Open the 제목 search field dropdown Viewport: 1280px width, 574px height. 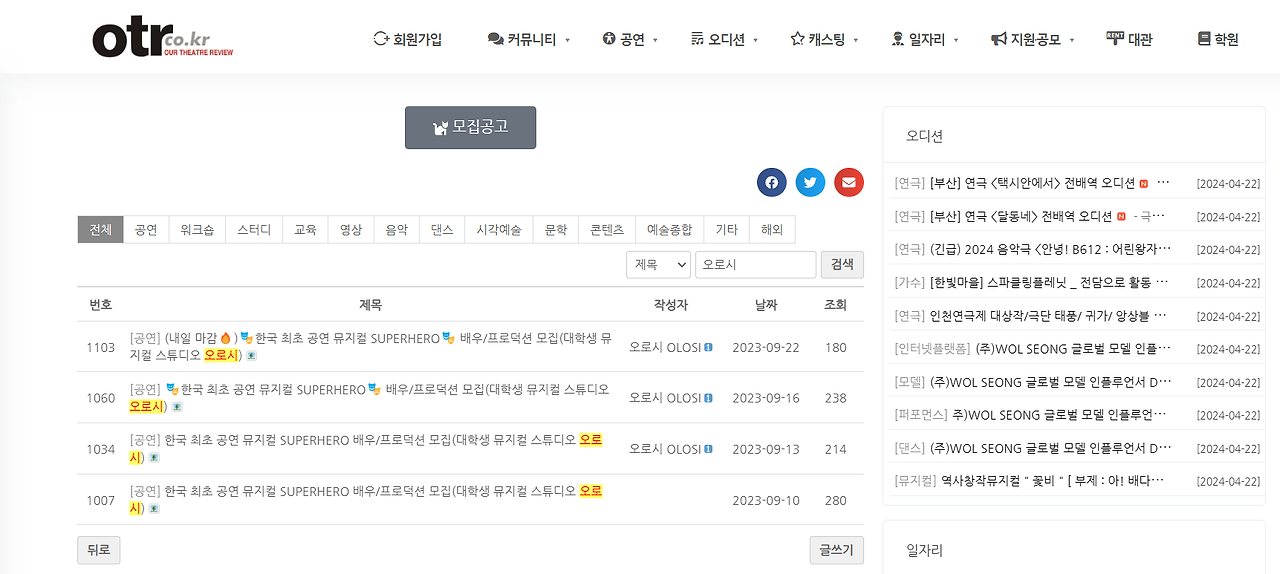click(x=658, y=264)
